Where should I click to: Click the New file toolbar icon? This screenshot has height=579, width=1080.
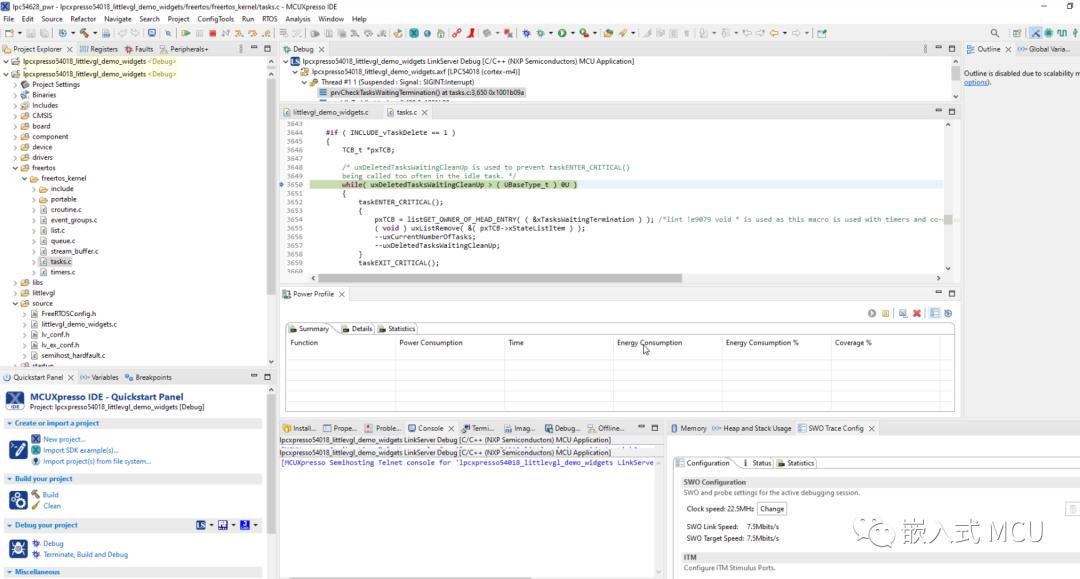point(9,33)
